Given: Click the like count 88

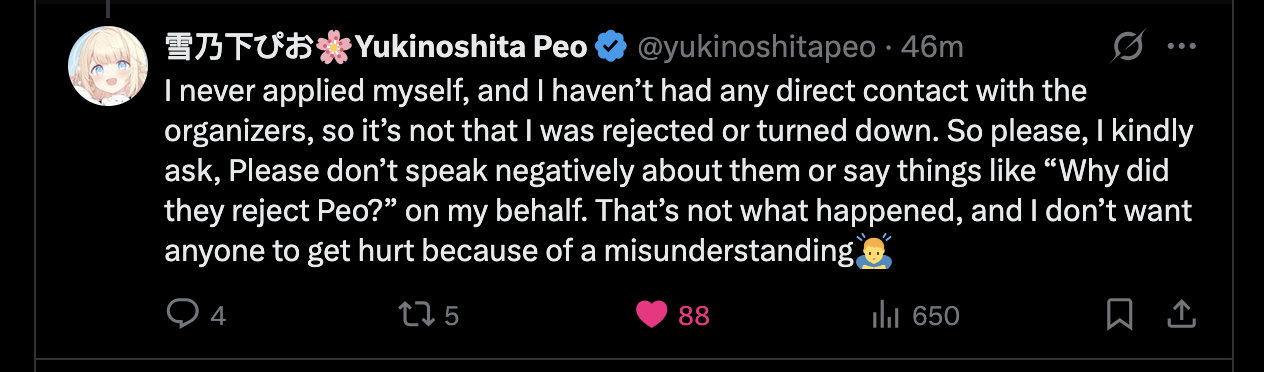Looking at the screenshot, I should coord(694,316).
